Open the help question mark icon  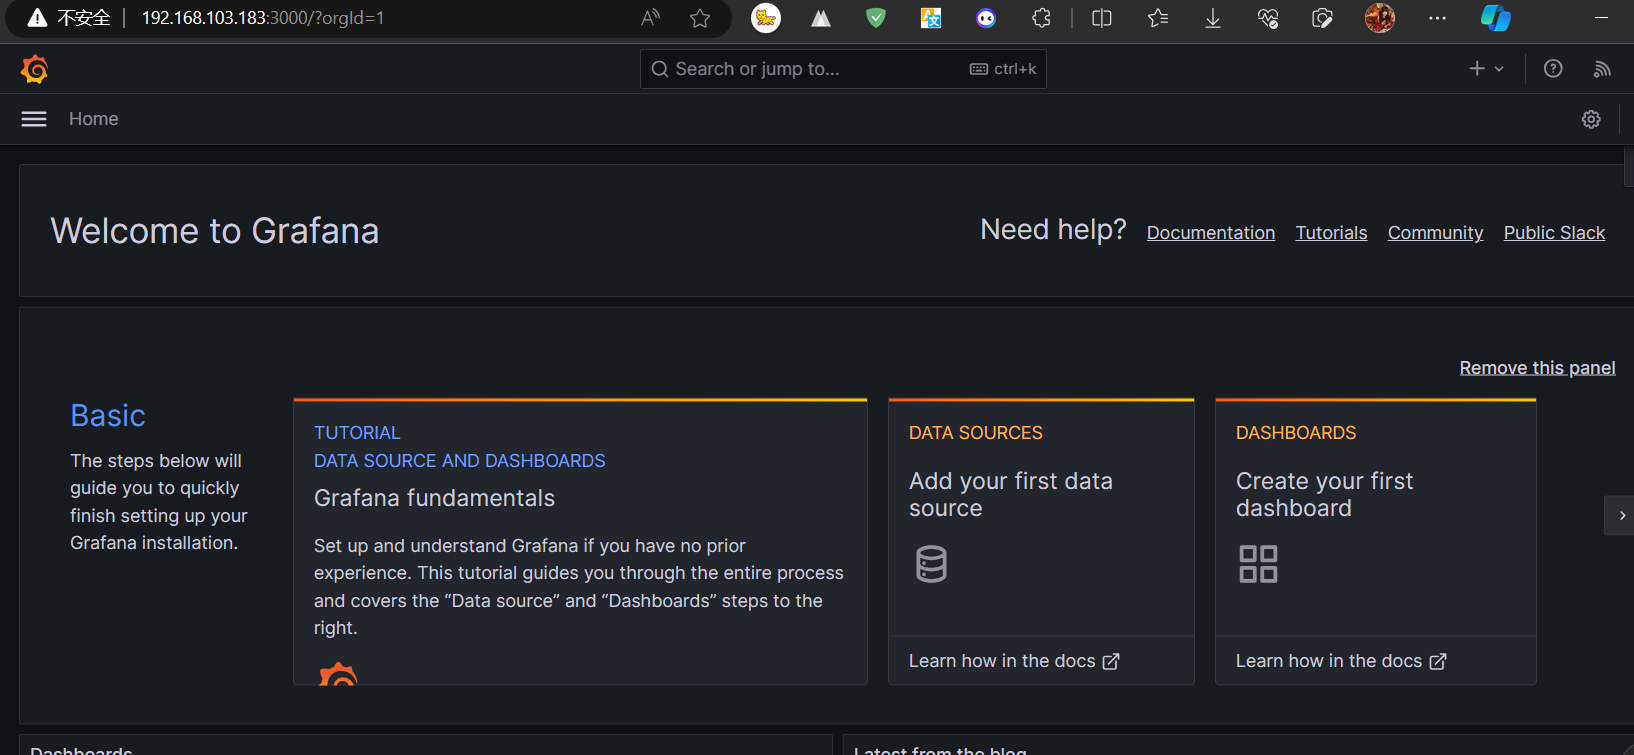(1553, 68)
